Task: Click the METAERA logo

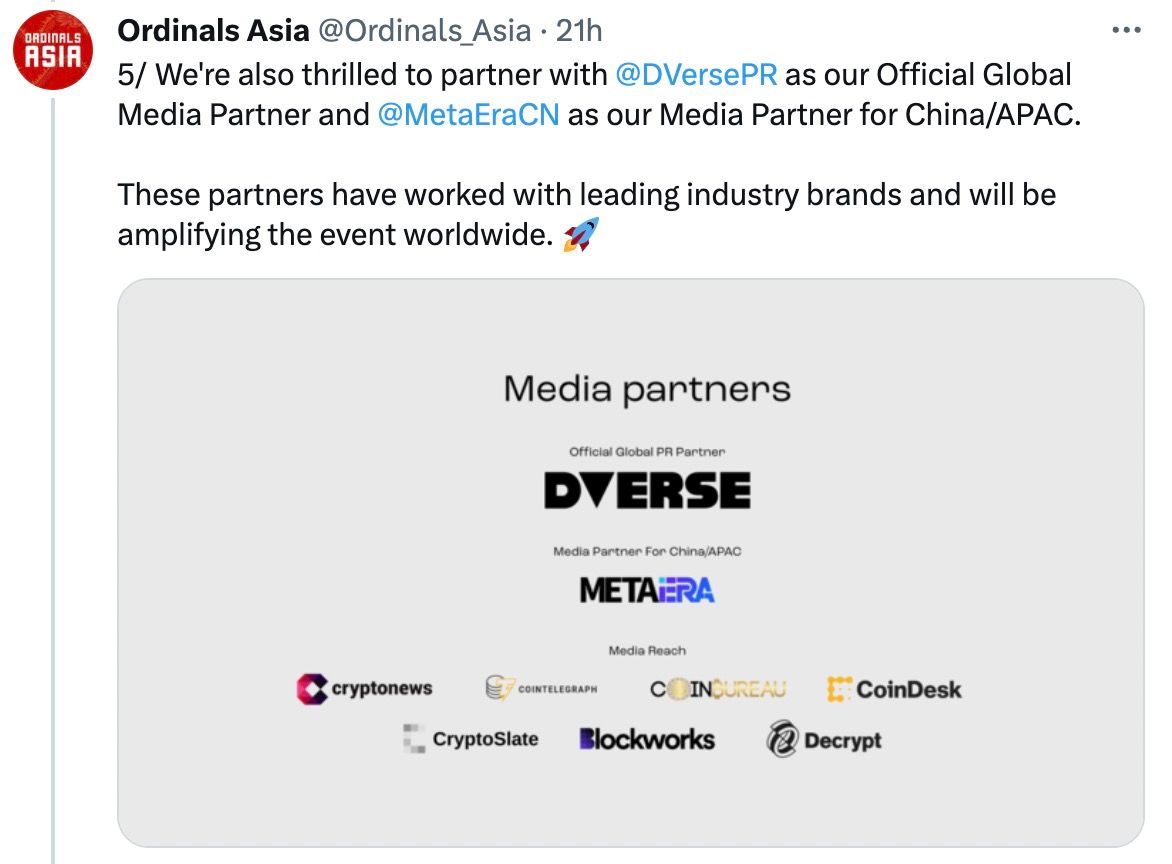Action: tap(647, 591)
